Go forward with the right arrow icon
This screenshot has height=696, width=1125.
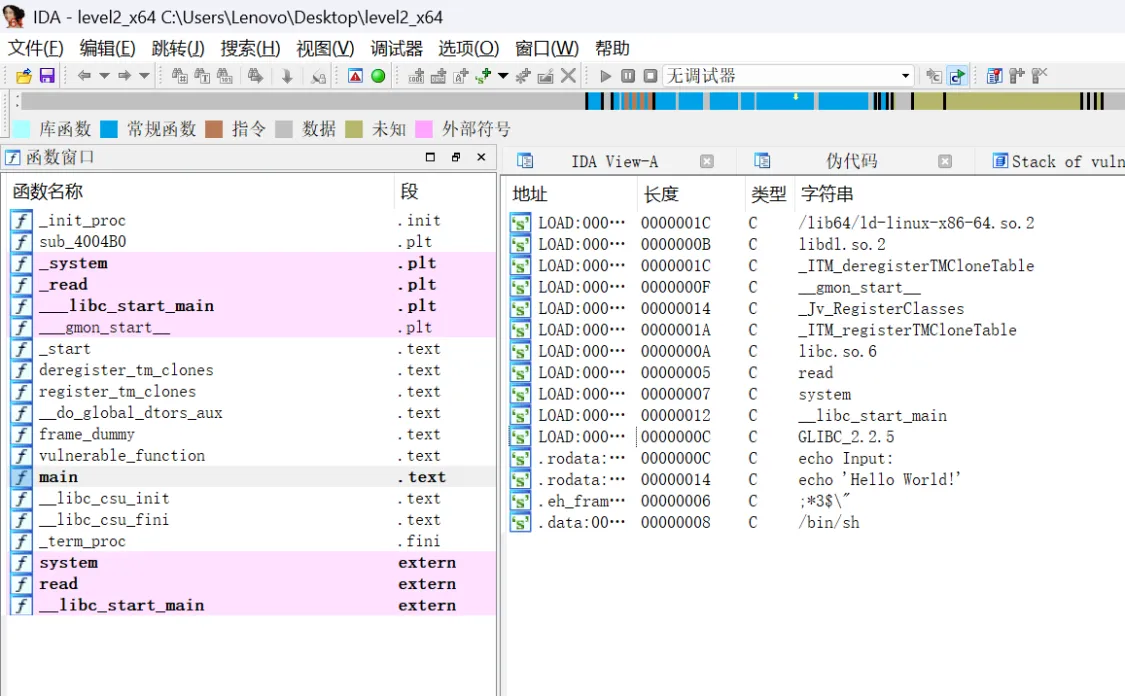coord(124,76)
